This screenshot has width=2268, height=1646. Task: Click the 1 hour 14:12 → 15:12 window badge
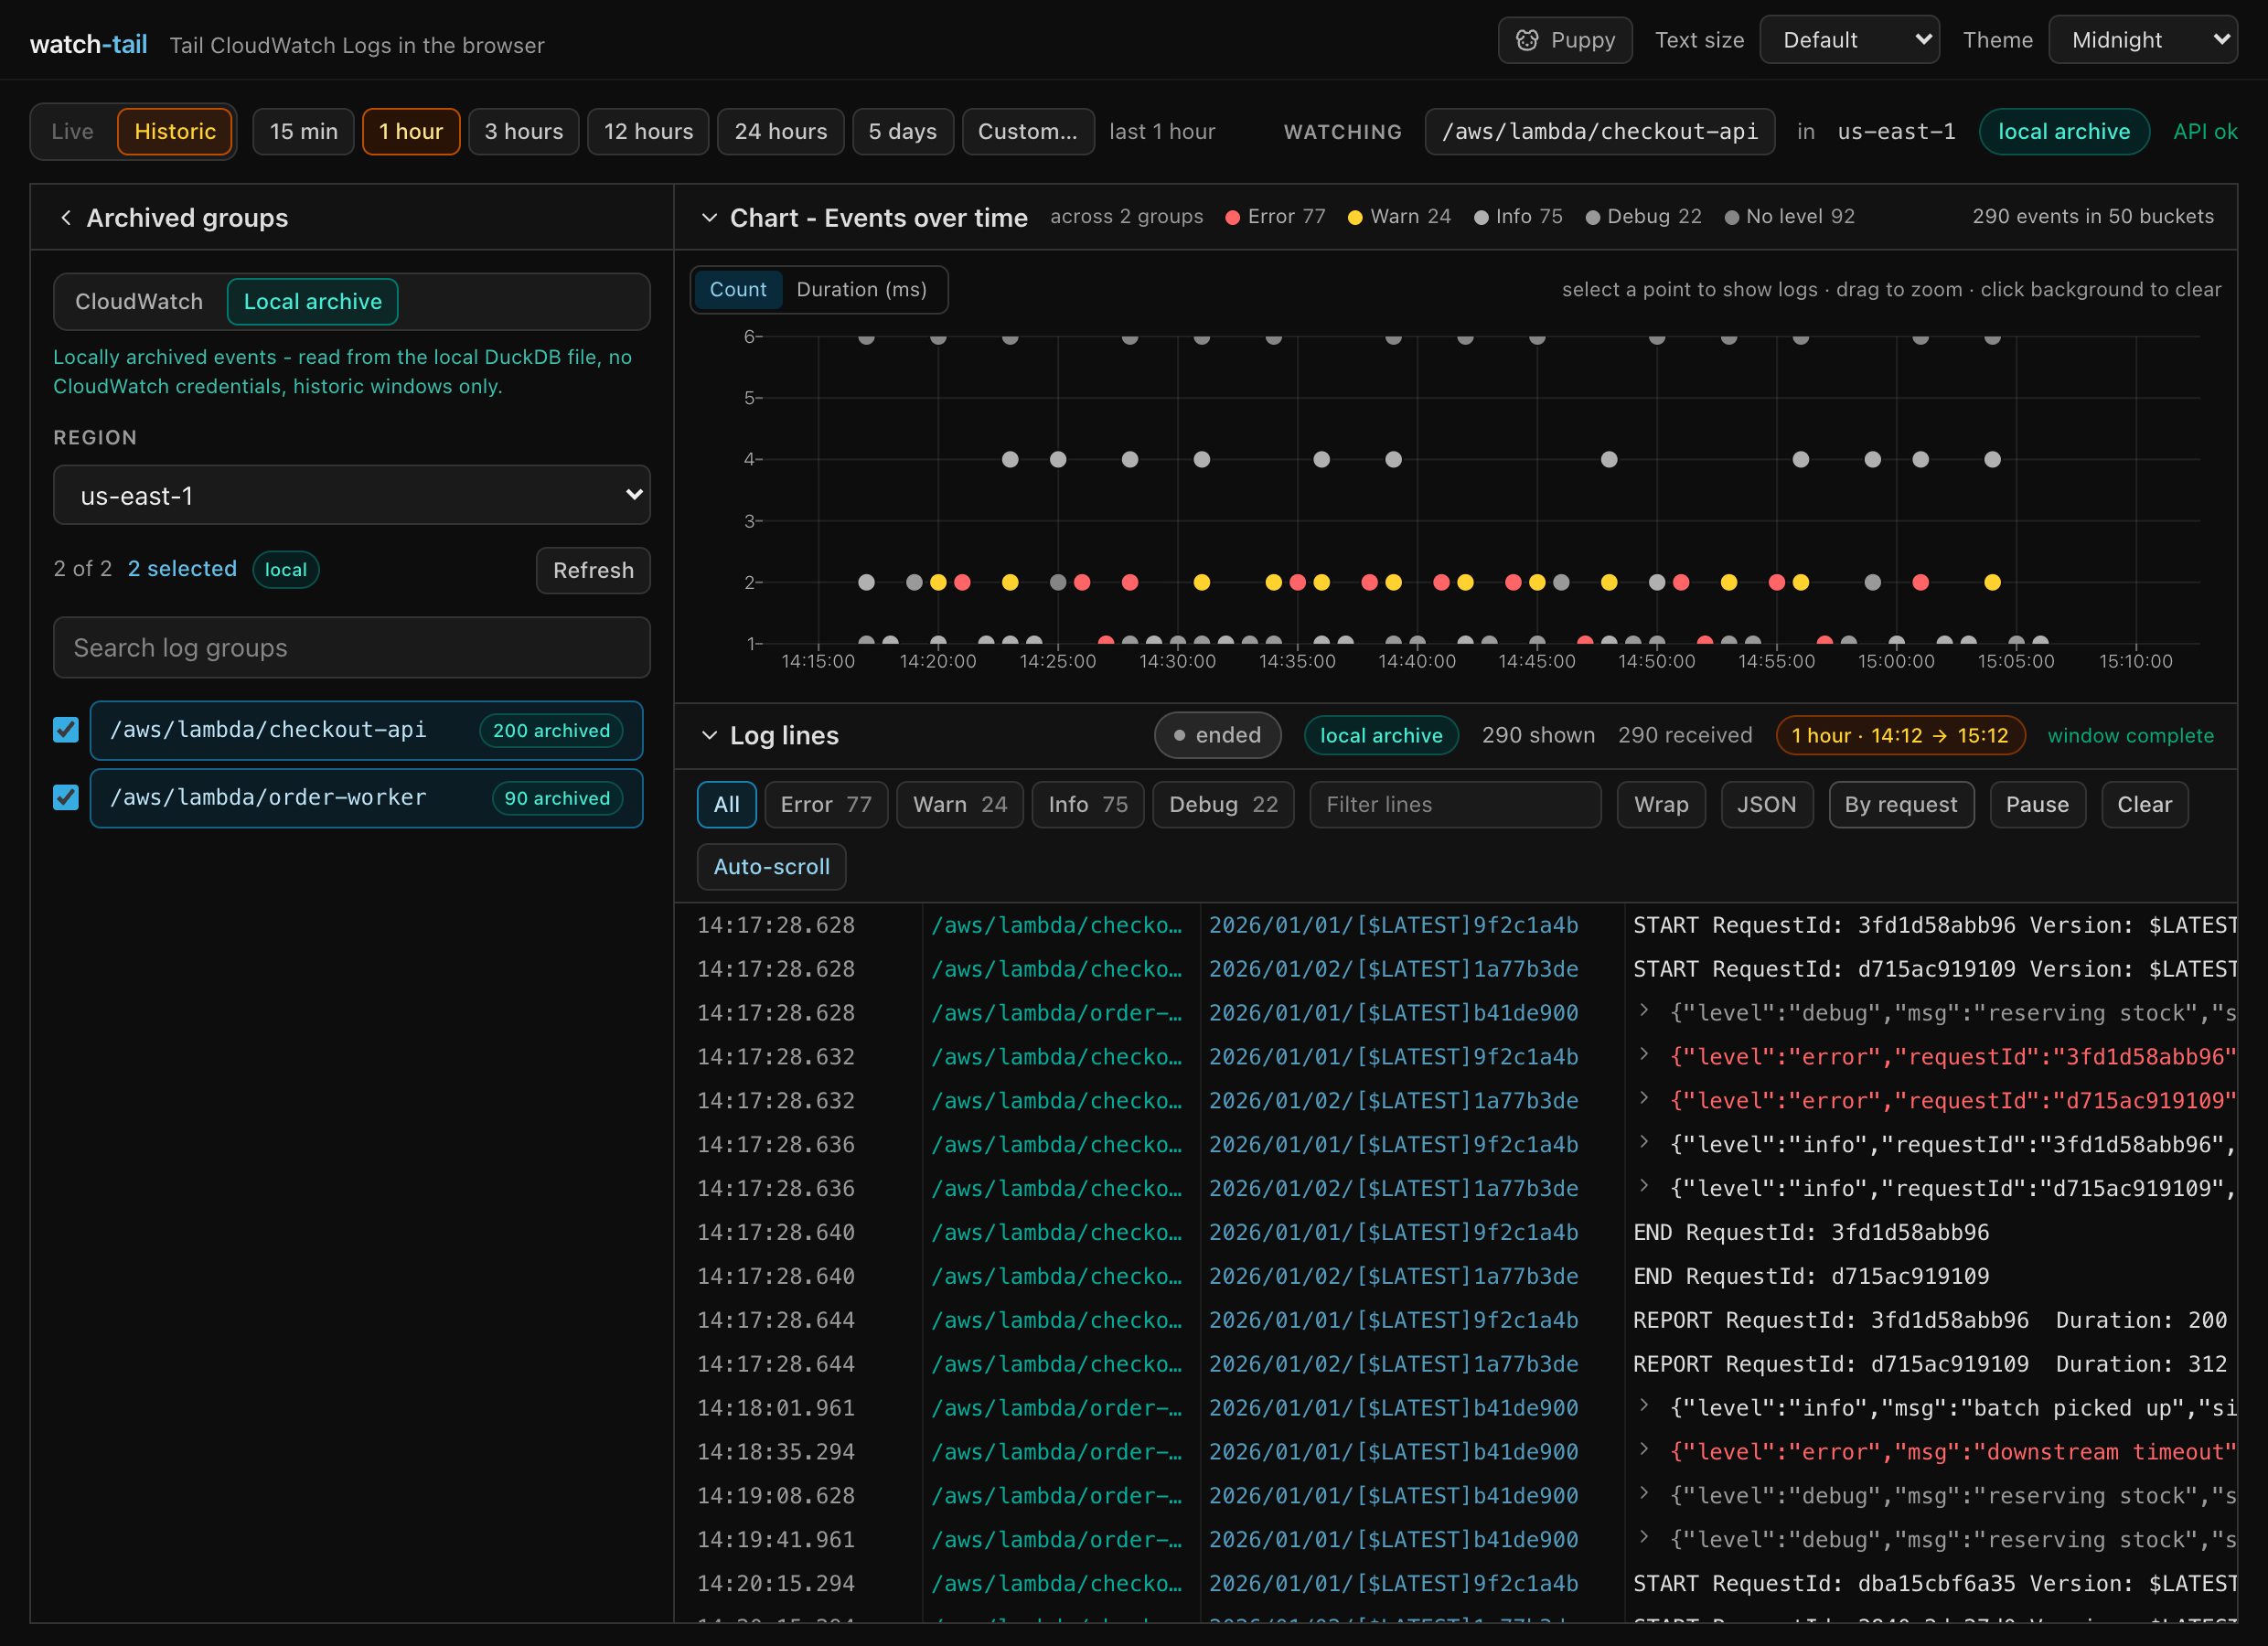pyautogui.click(x=1900, y=736)
